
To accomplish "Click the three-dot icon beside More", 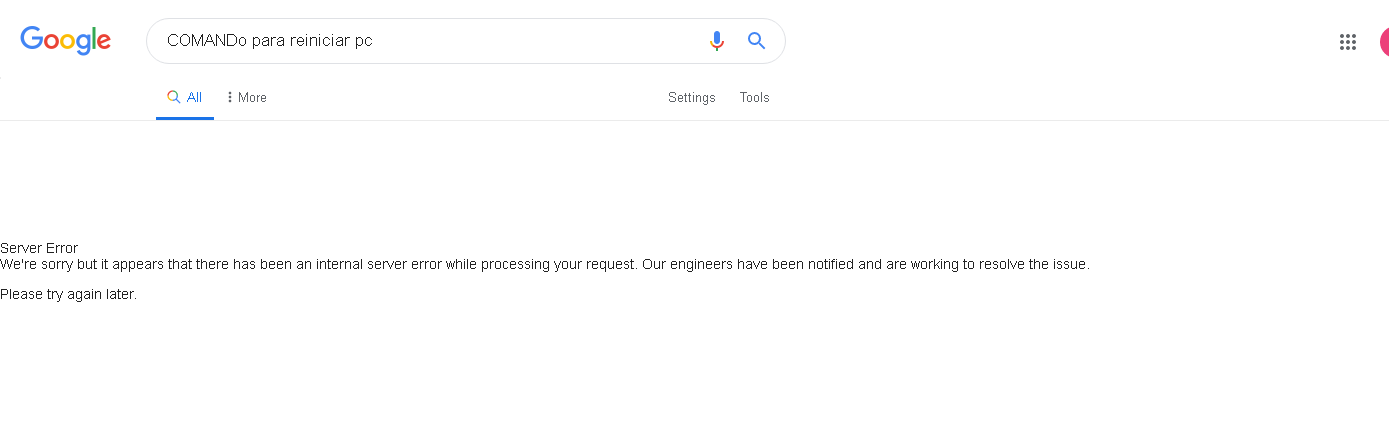I will (x=230, y=97).
